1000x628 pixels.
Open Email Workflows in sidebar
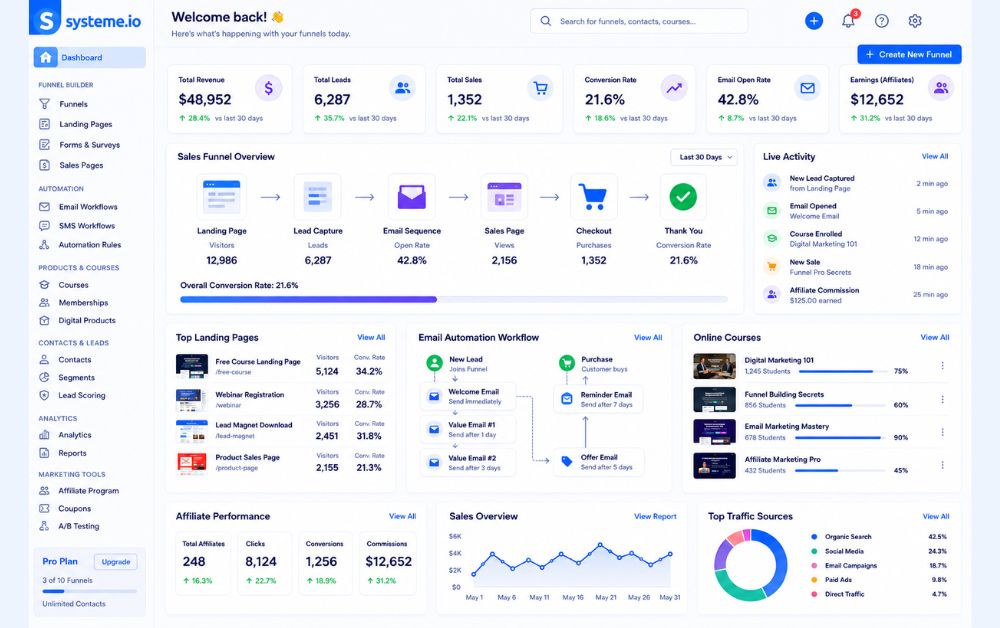point(89,207)
